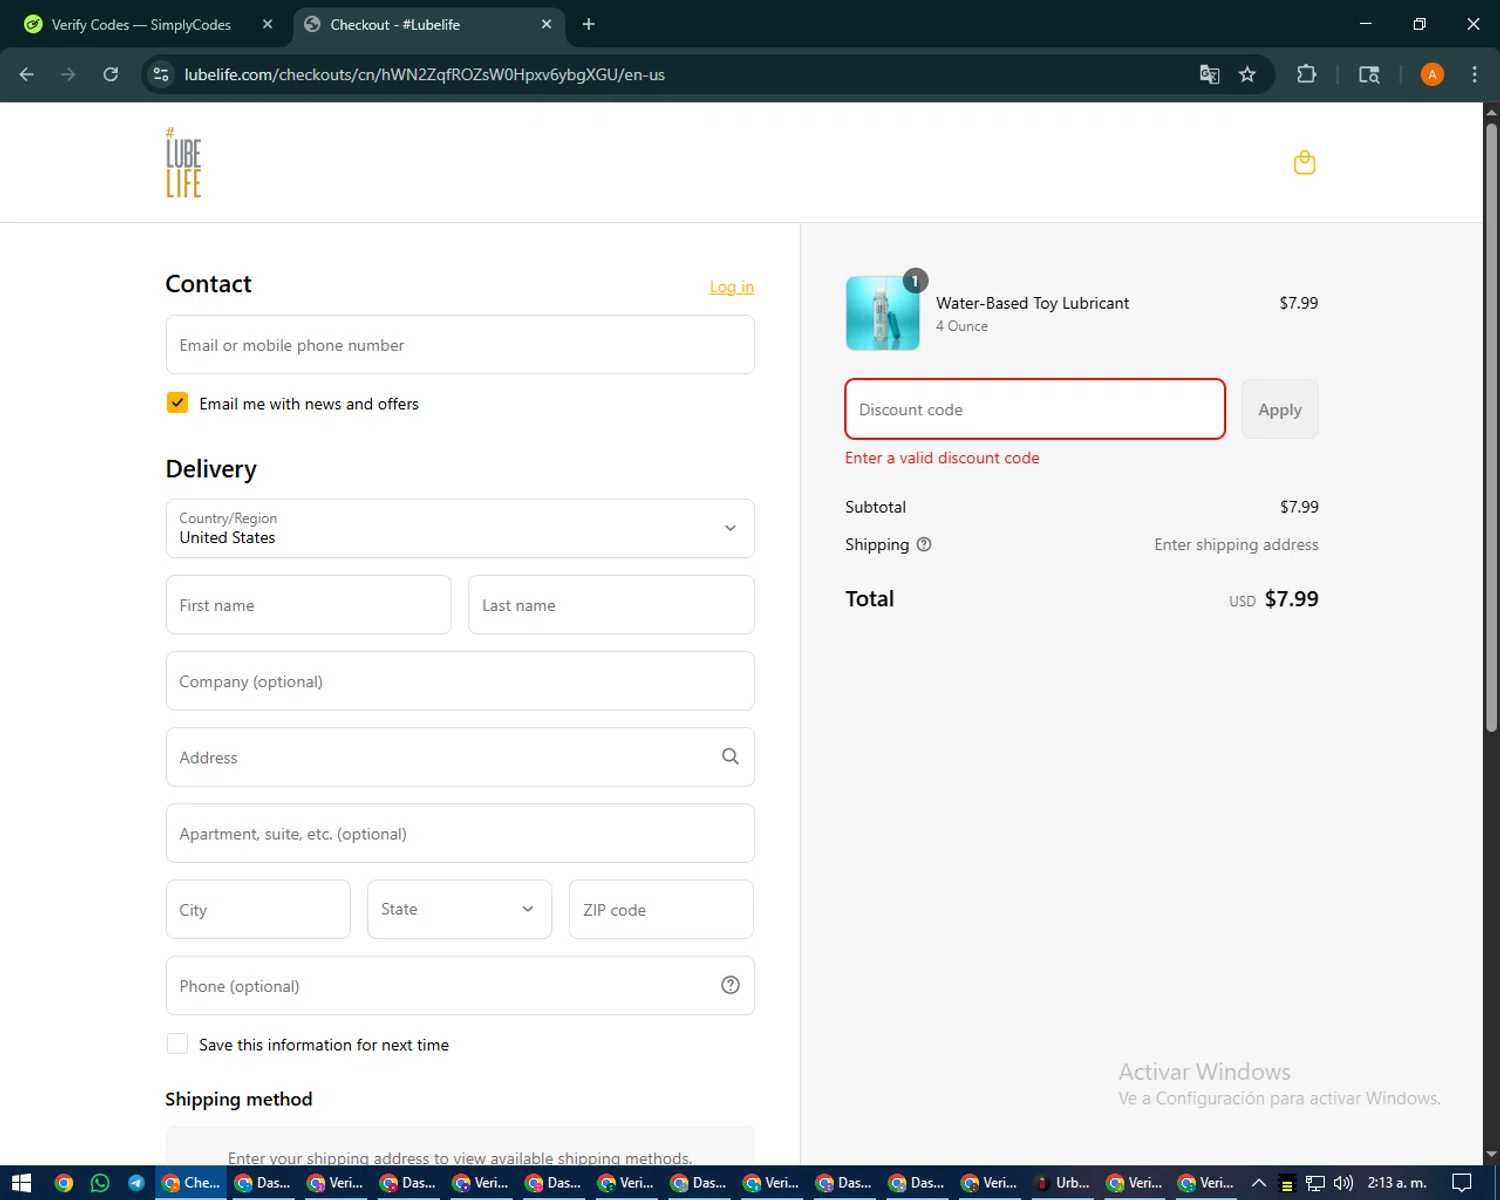
Task: Open the phone field help icon
Action: [x=730, y=985]
